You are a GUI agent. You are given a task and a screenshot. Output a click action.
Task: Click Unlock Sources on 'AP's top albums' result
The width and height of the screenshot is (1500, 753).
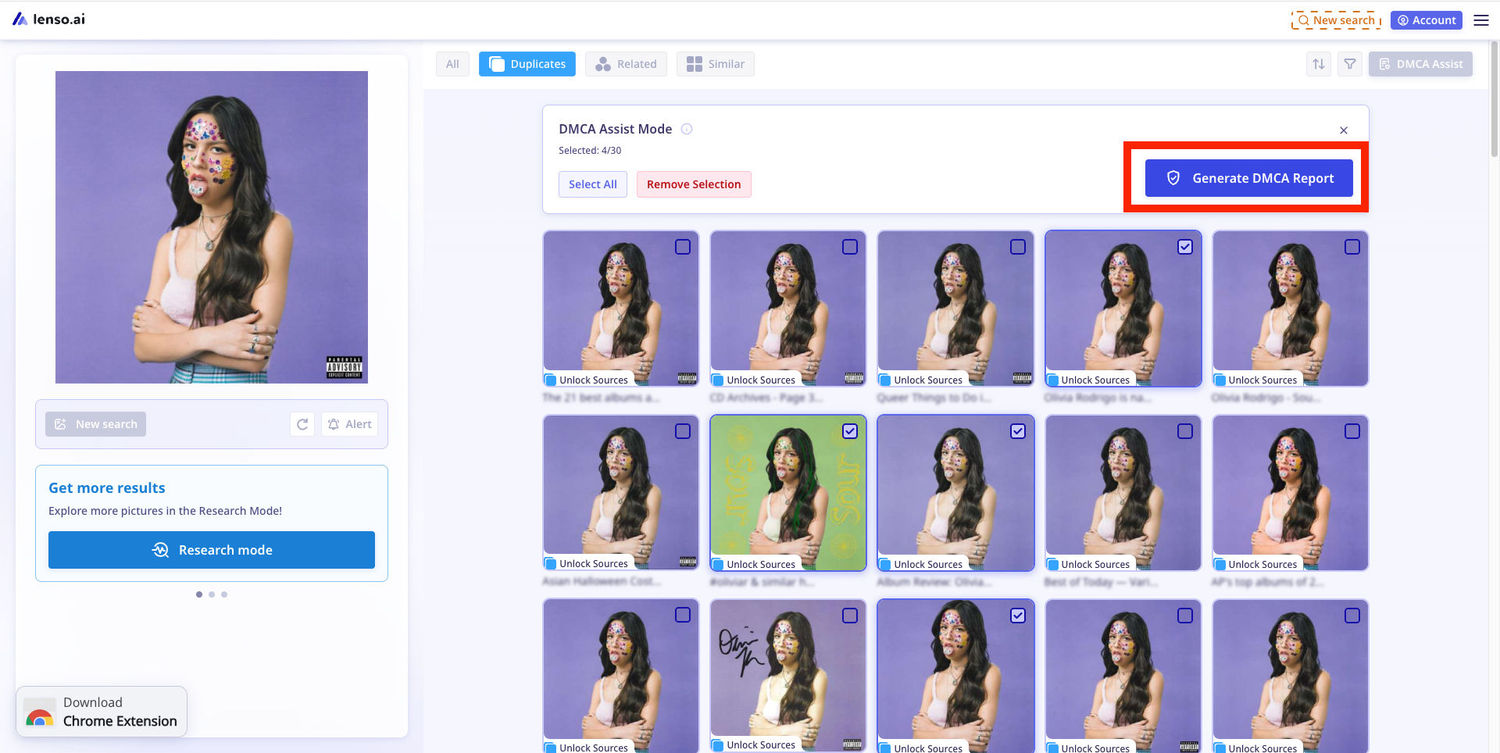[x=1255, y=564]
